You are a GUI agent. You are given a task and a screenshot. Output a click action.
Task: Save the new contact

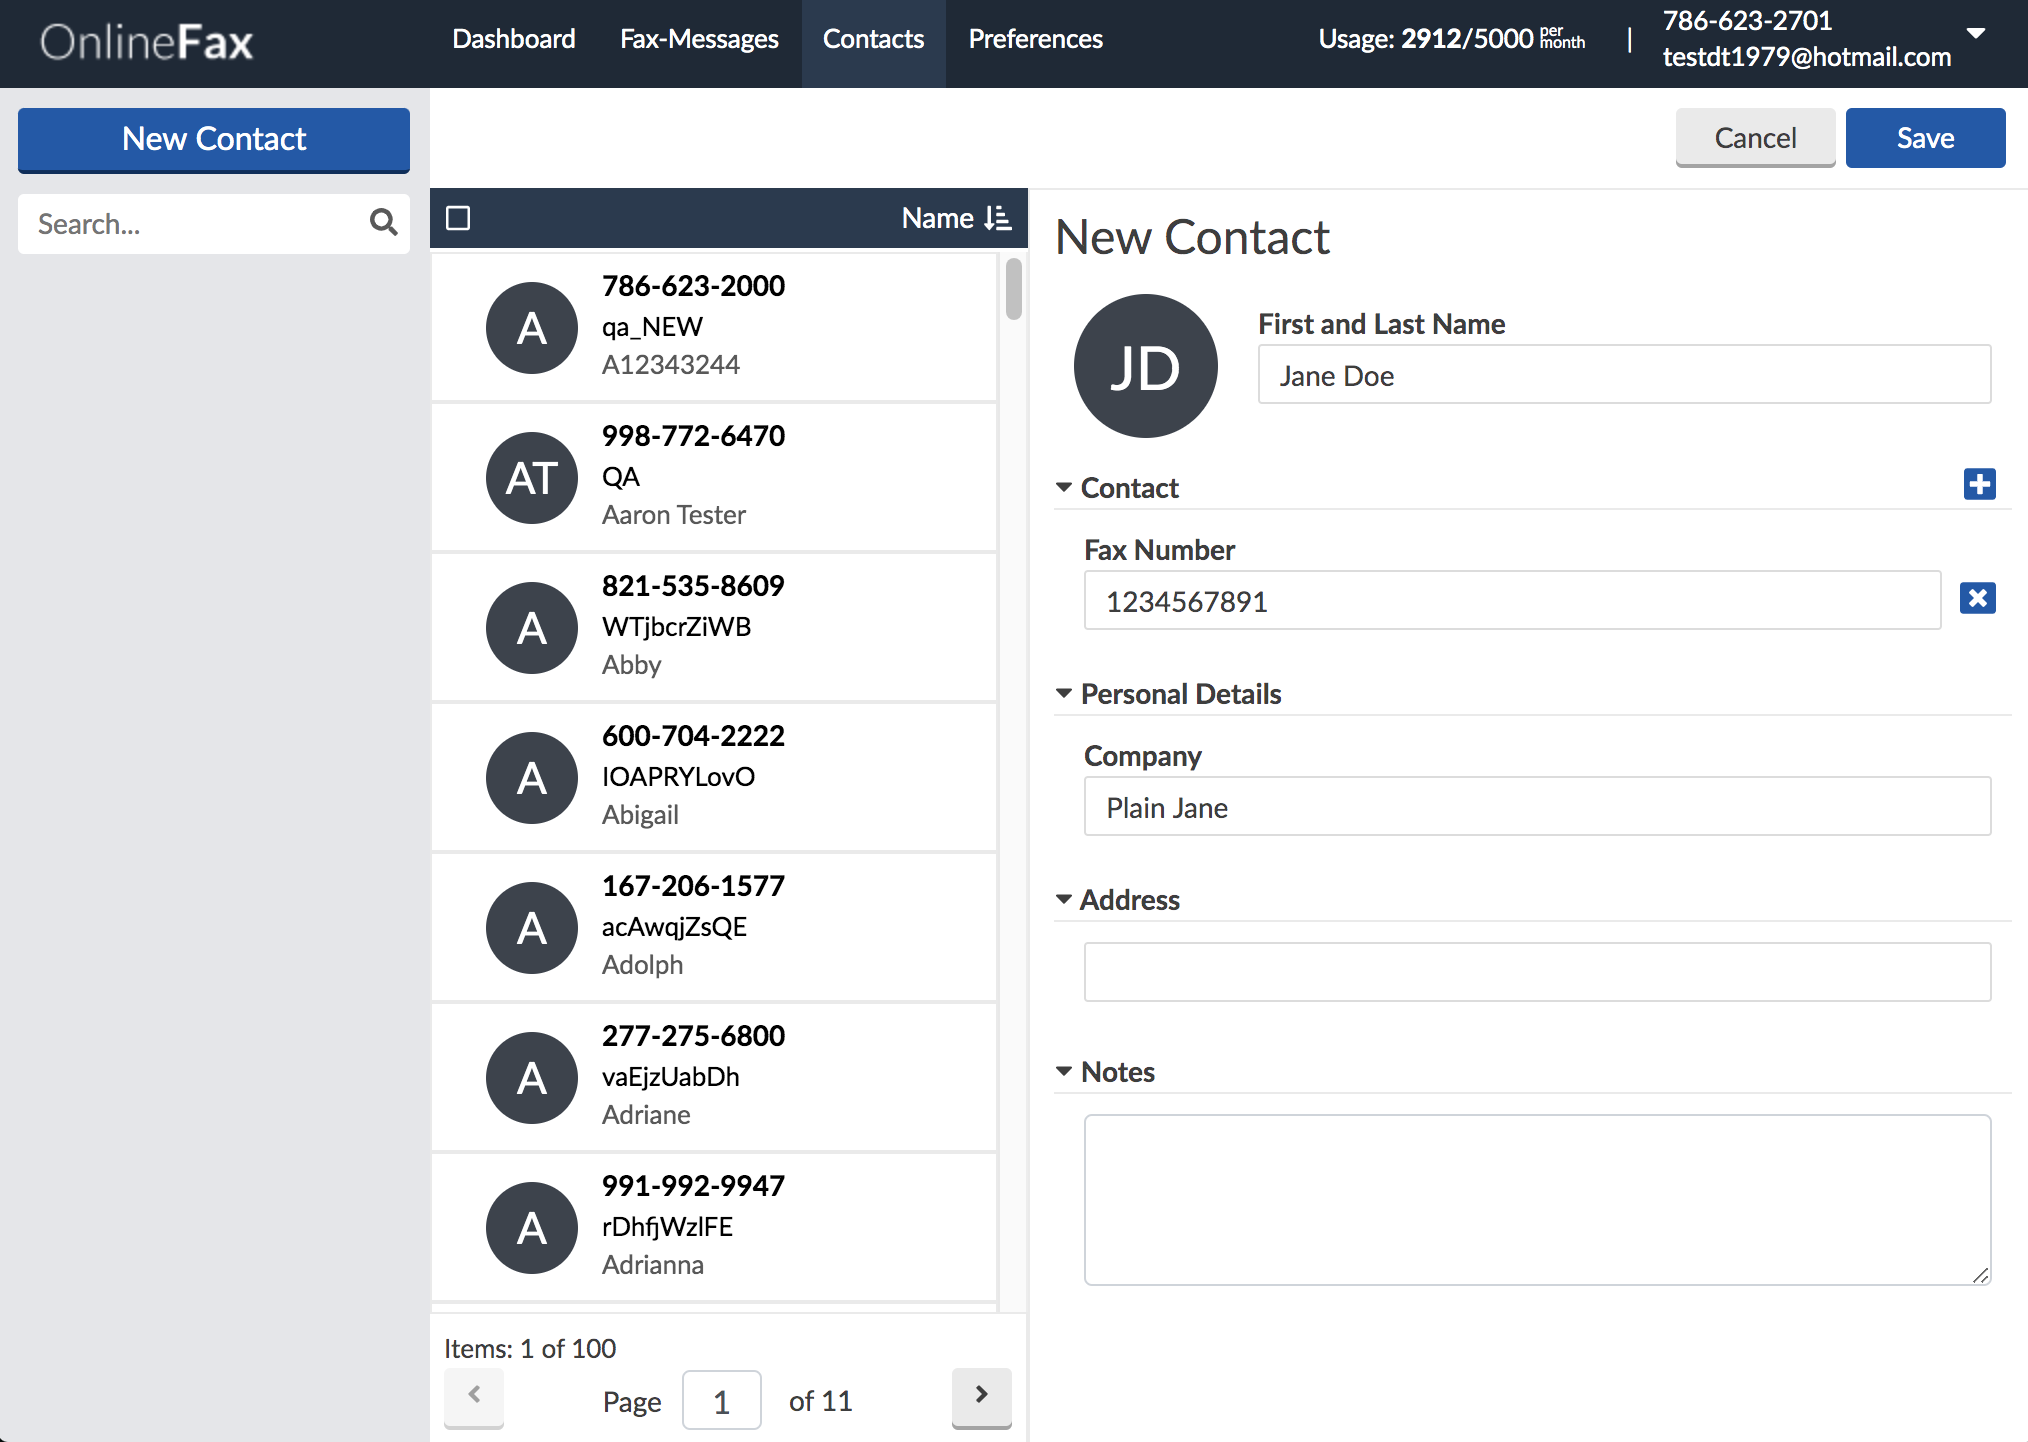1925,138
